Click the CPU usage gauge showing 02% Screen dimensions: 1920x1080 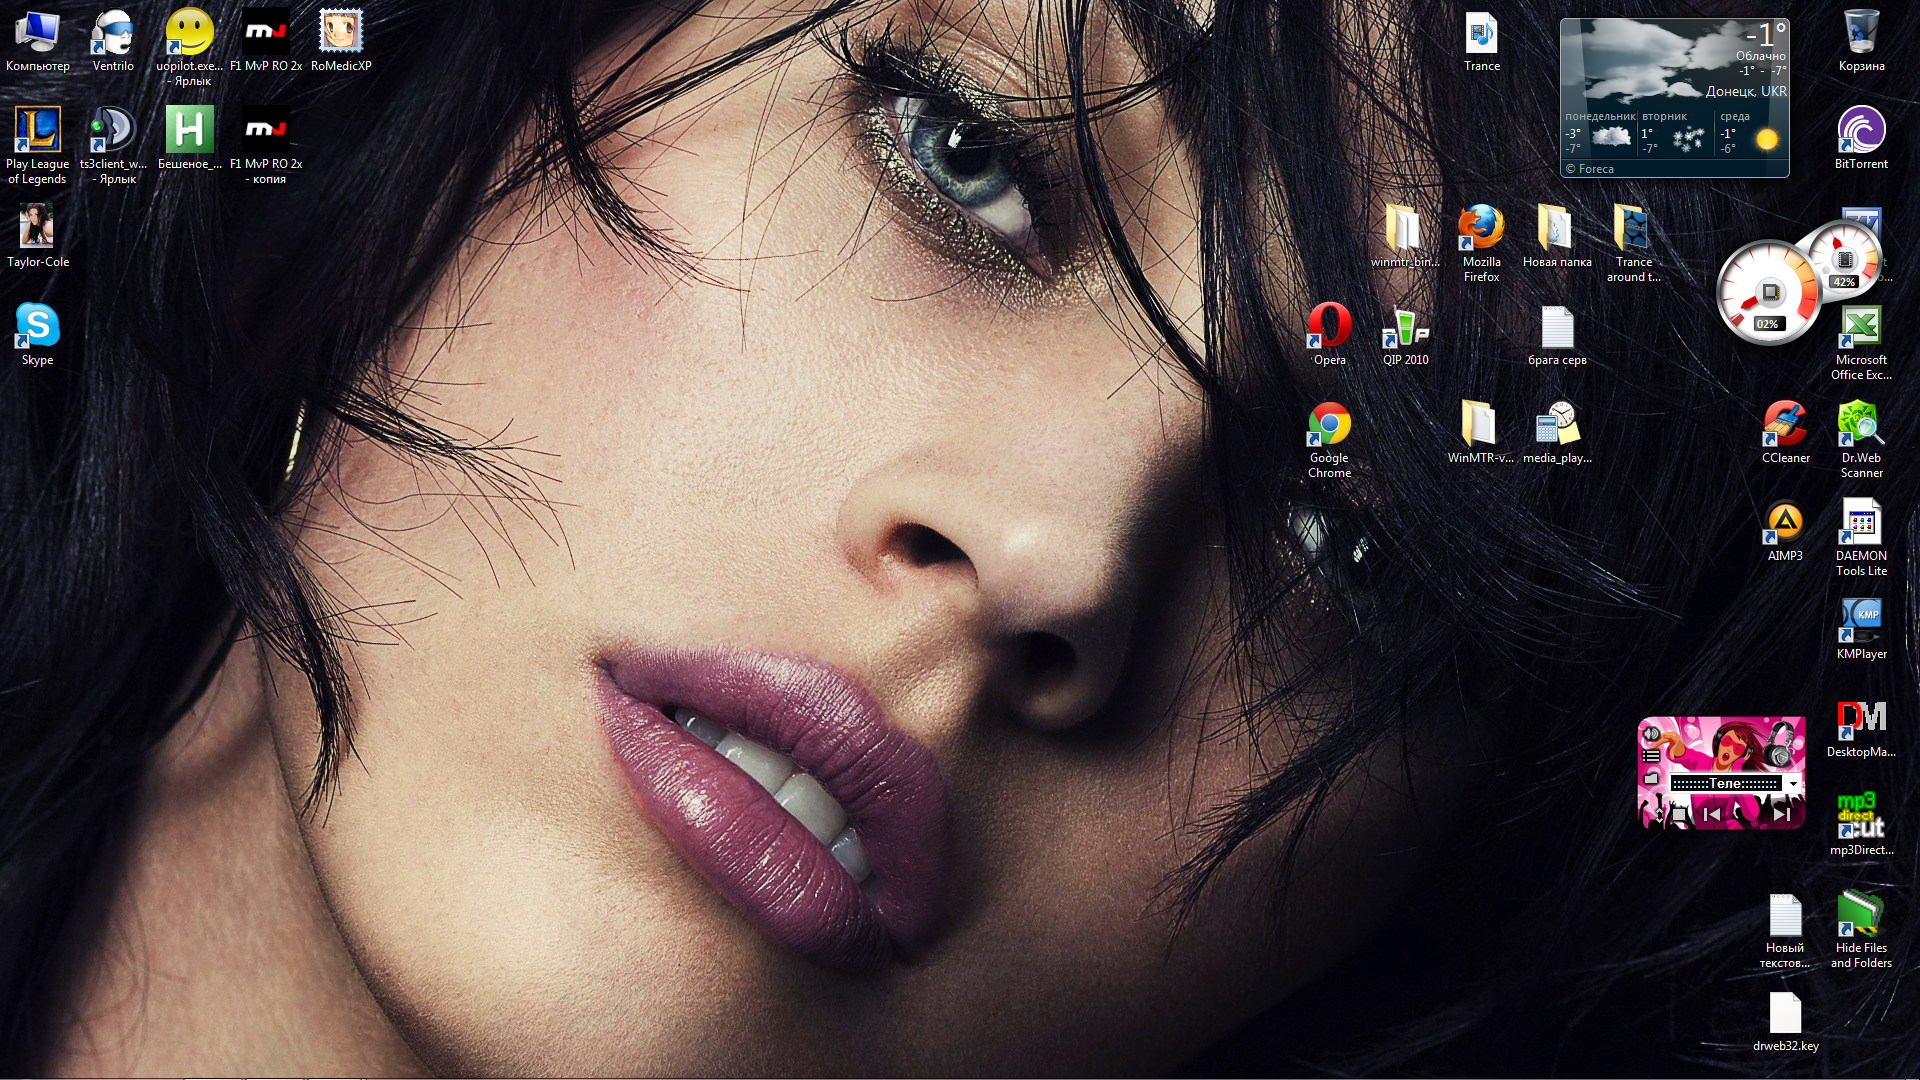pos(1768,292)
